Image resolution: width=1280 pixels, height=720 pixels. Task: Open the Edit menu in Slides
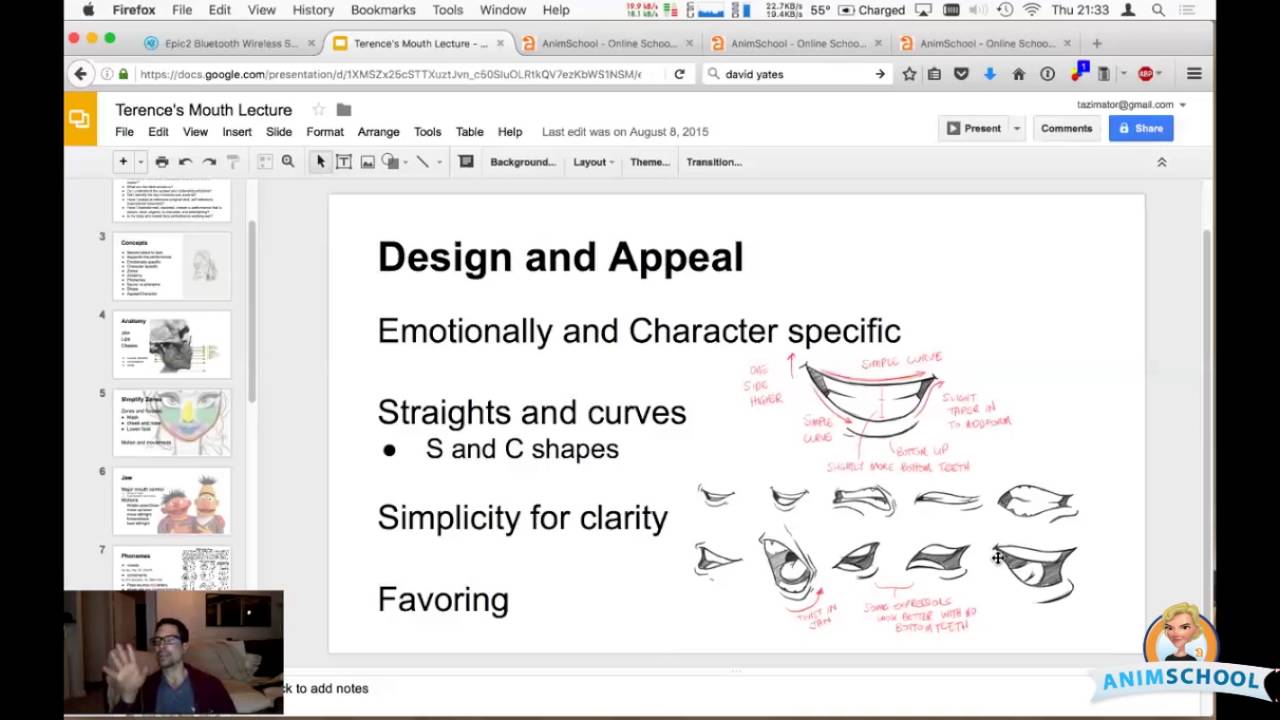click(x=158, y=132)
